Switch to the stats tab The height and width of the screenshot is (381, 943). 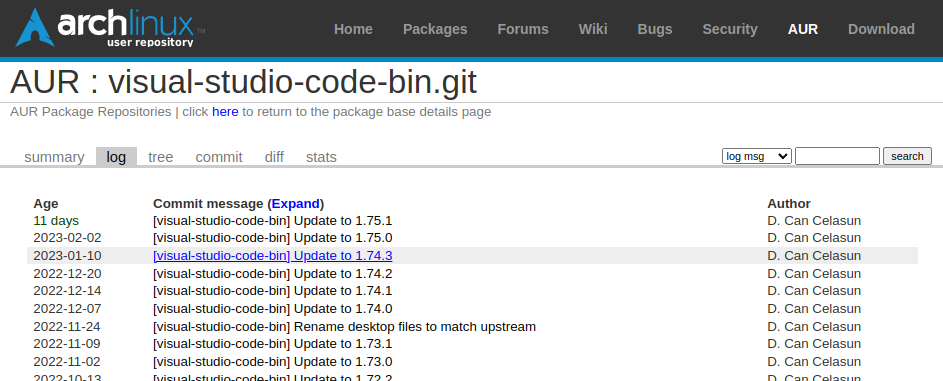(x=321, y=157)
